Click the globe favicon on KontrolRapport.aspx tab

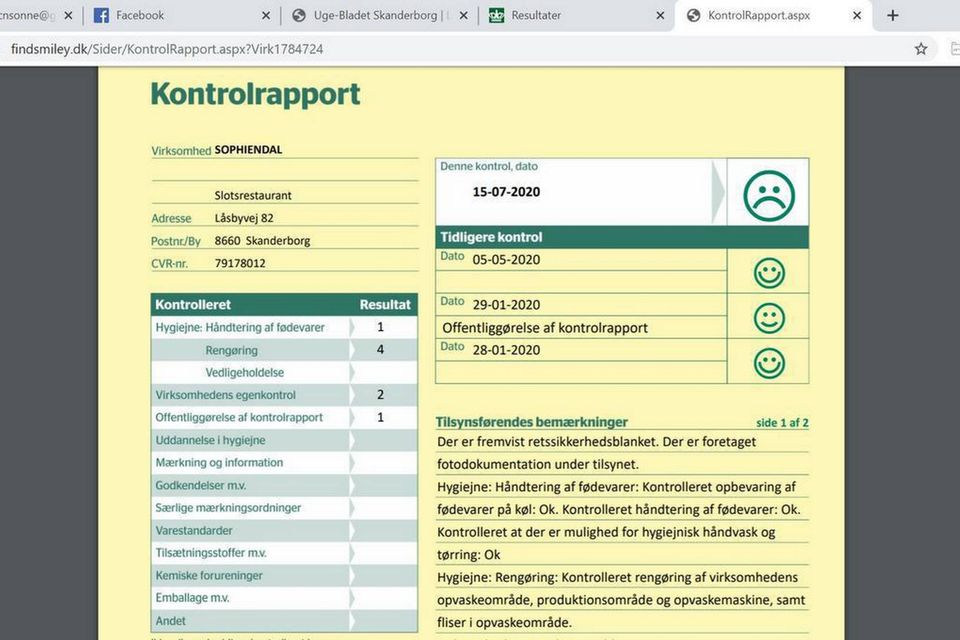click(693, 15)
